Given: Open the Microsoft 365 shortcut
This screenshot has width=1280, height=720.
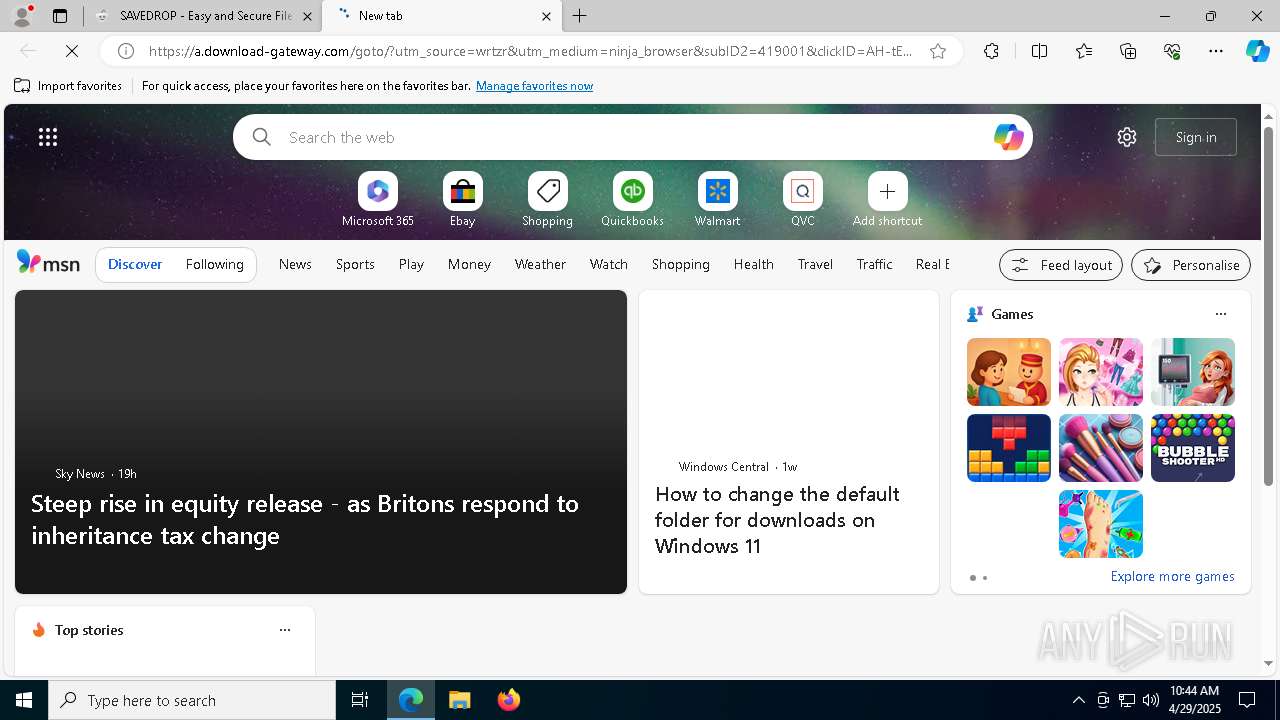Looking at the screenshot, I should point(378,199).
